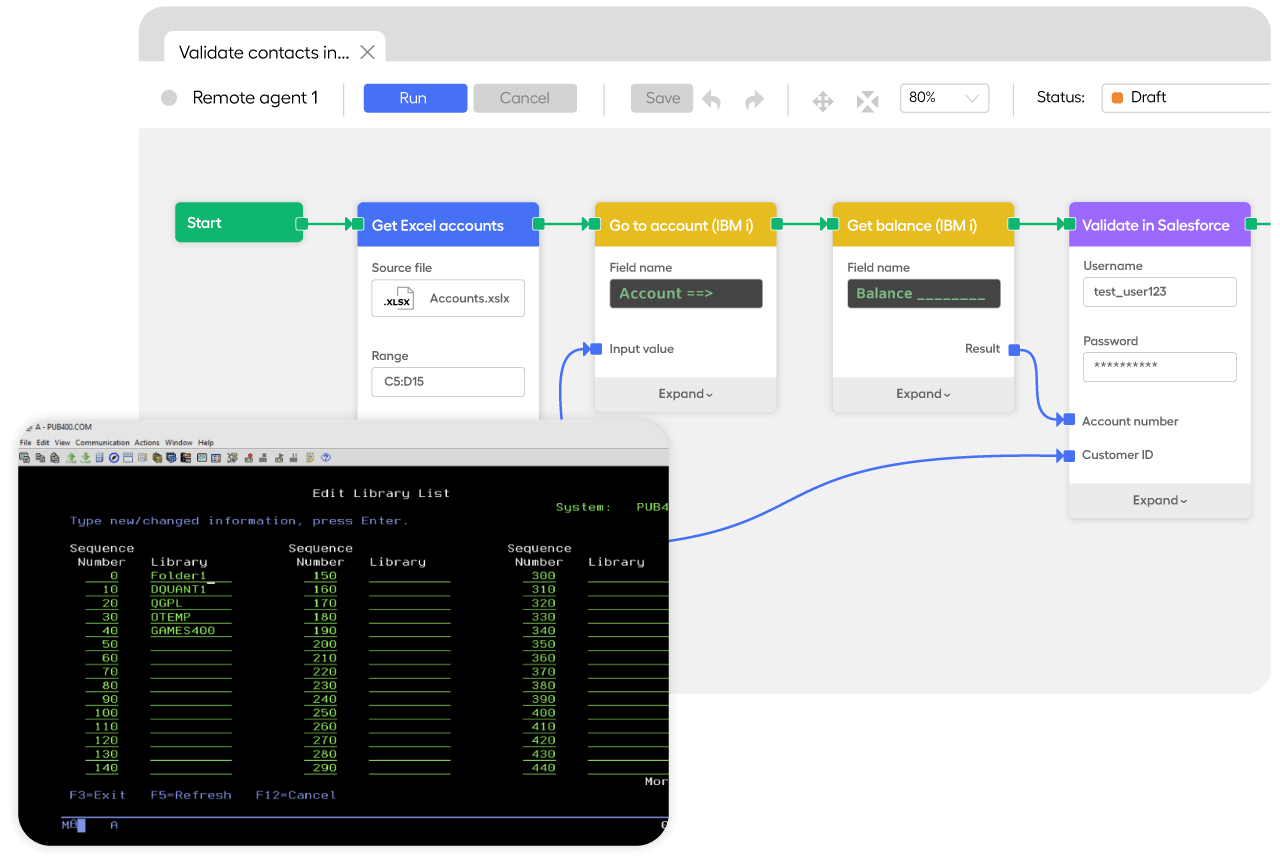Click the blue Customer ID input port

tap(1069, 455)
